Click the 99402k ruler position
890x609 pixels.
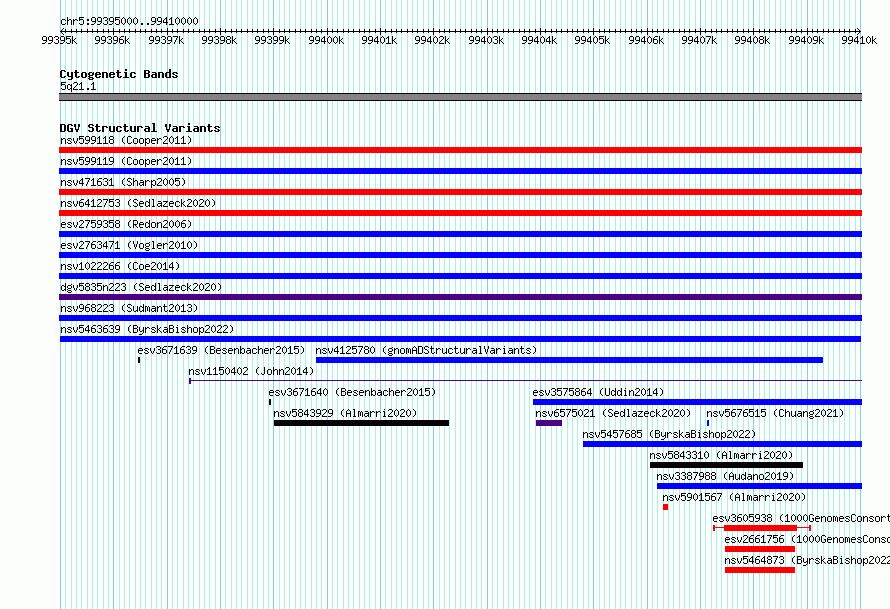(x=432, y=40)
